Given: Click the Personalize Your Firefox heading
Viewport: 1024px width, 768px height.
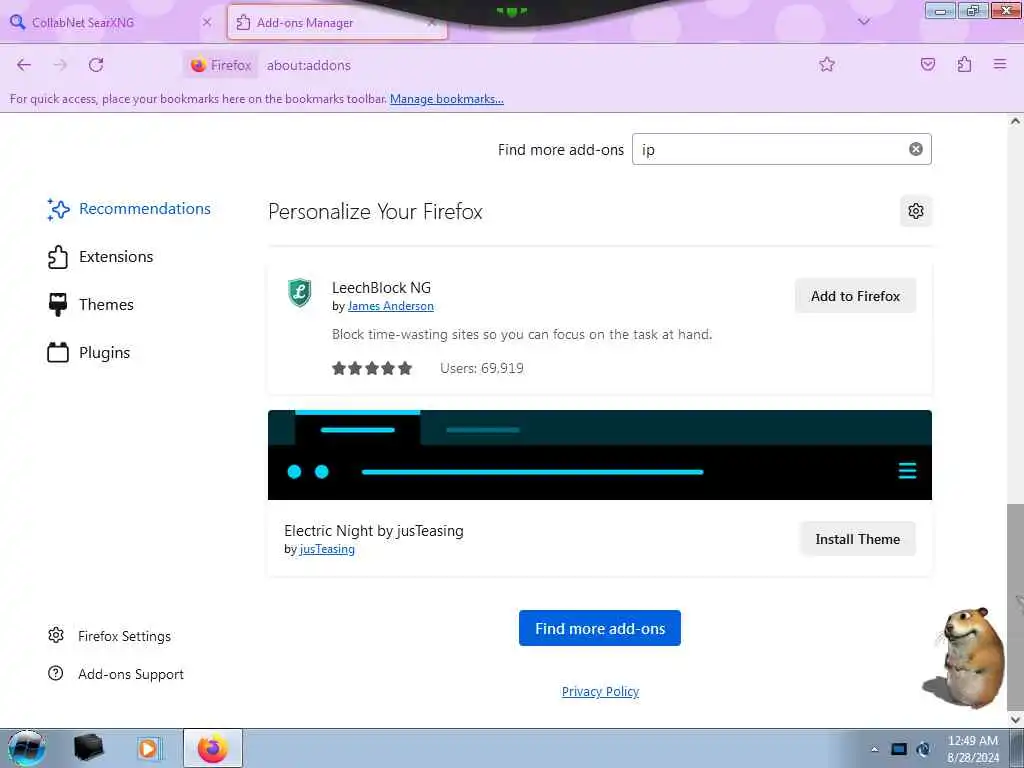Looking at the screenshot, I should pyautogui.click(x=375, y=212).
